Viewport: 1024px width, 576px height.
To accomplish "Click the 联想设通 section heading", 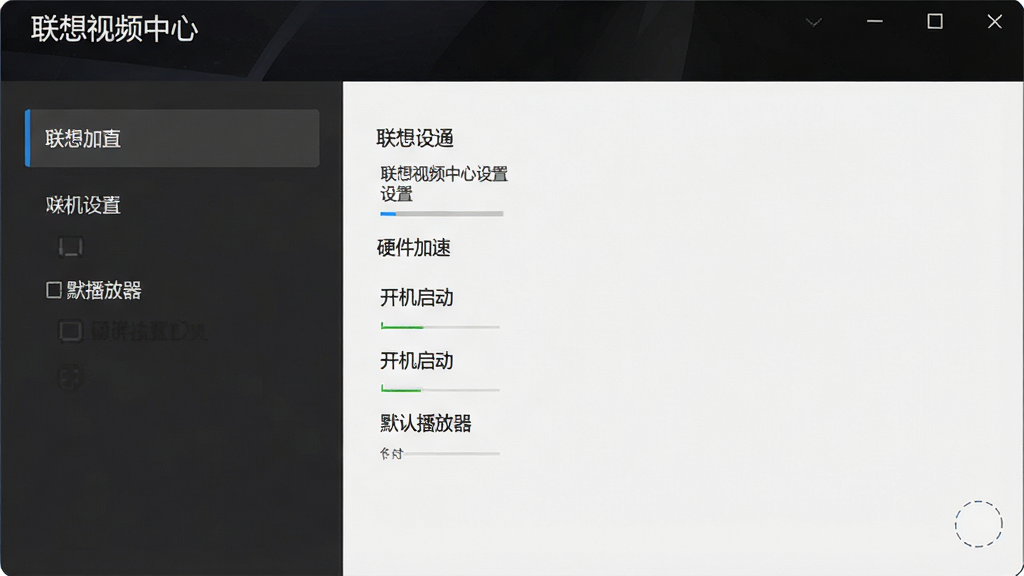I will (415, 138).
